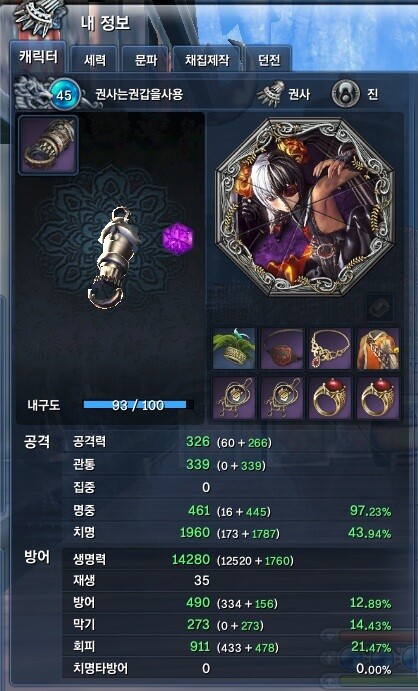This screenshot has width=418, height=691.
Task: Click the purple hexagon gem socket
Action: tap(178, 239)
